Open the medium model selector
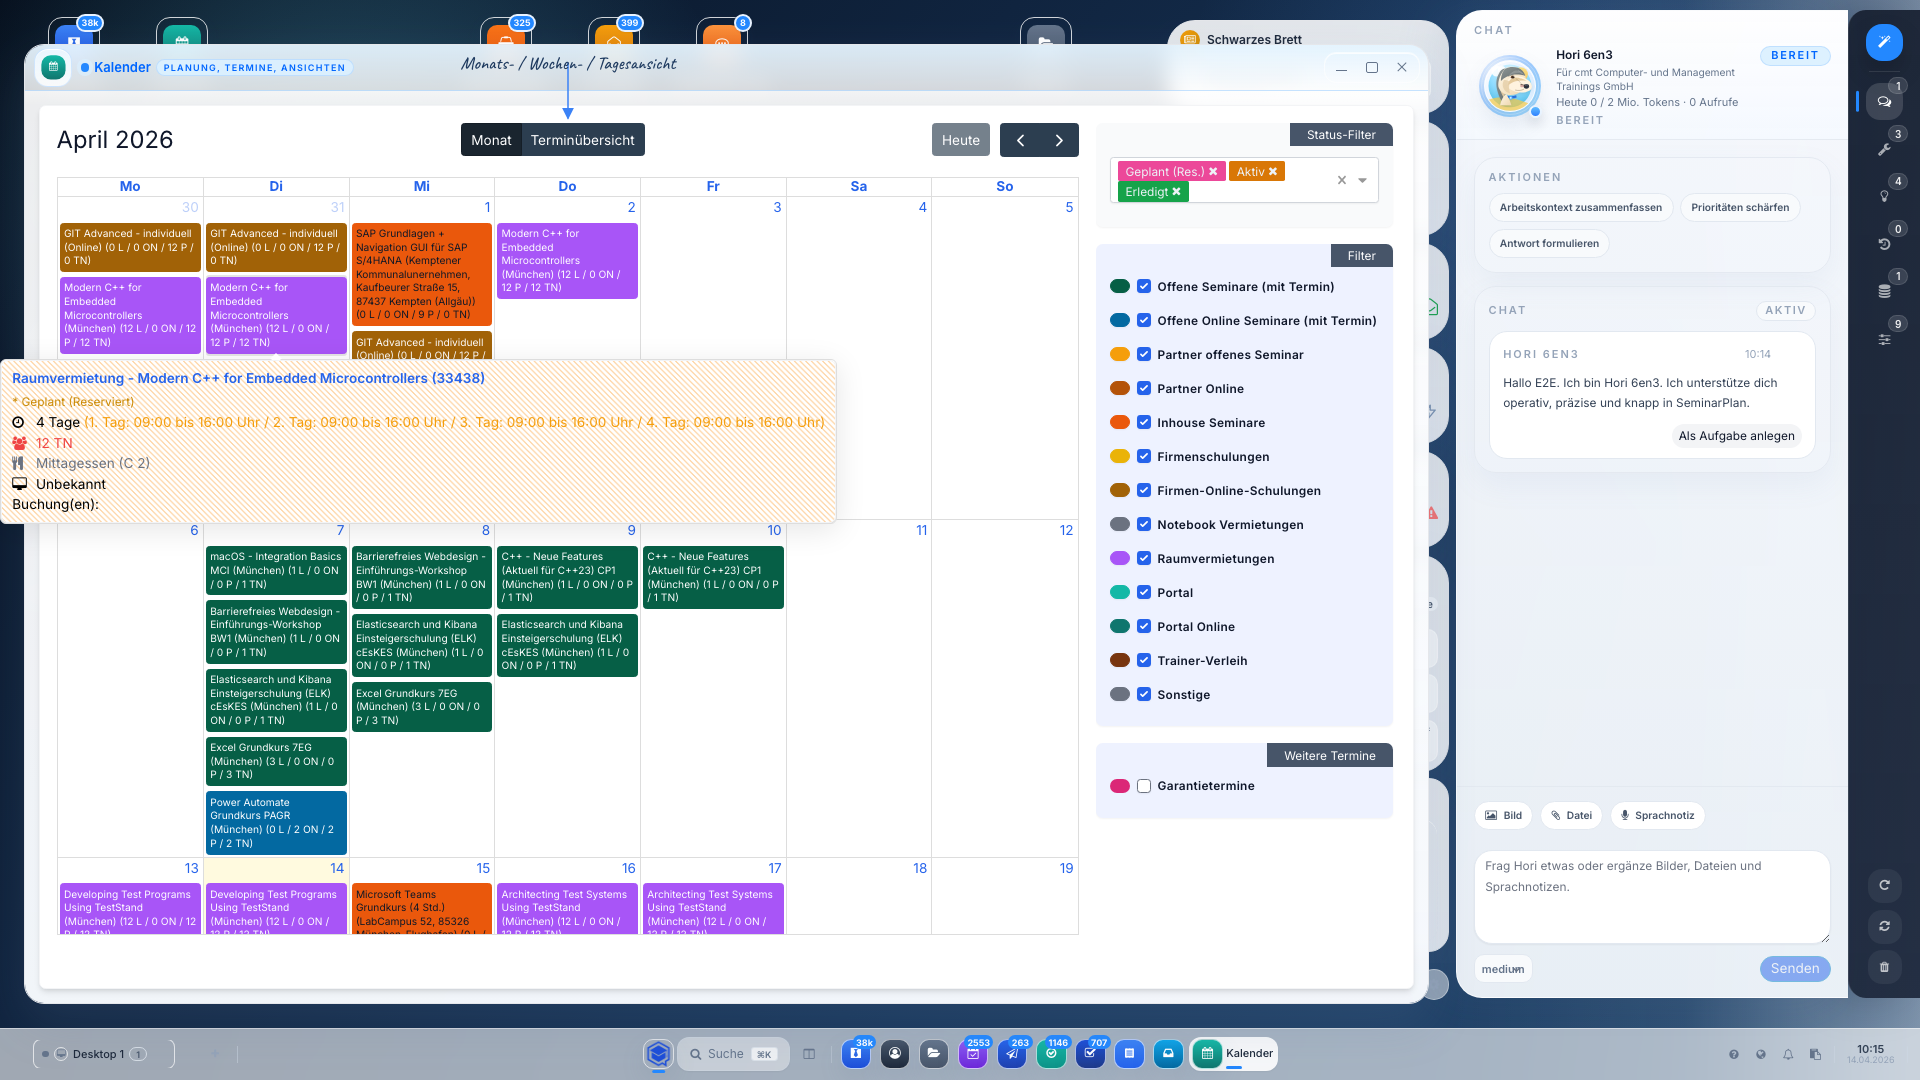 (1502, 969)
